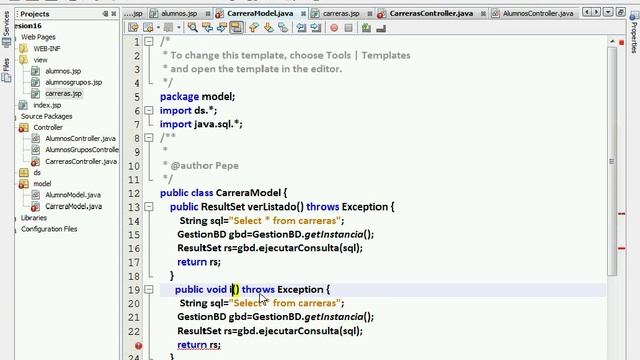Select Source Packages node
Screen dimensions: 640x360
coord(47,116)
